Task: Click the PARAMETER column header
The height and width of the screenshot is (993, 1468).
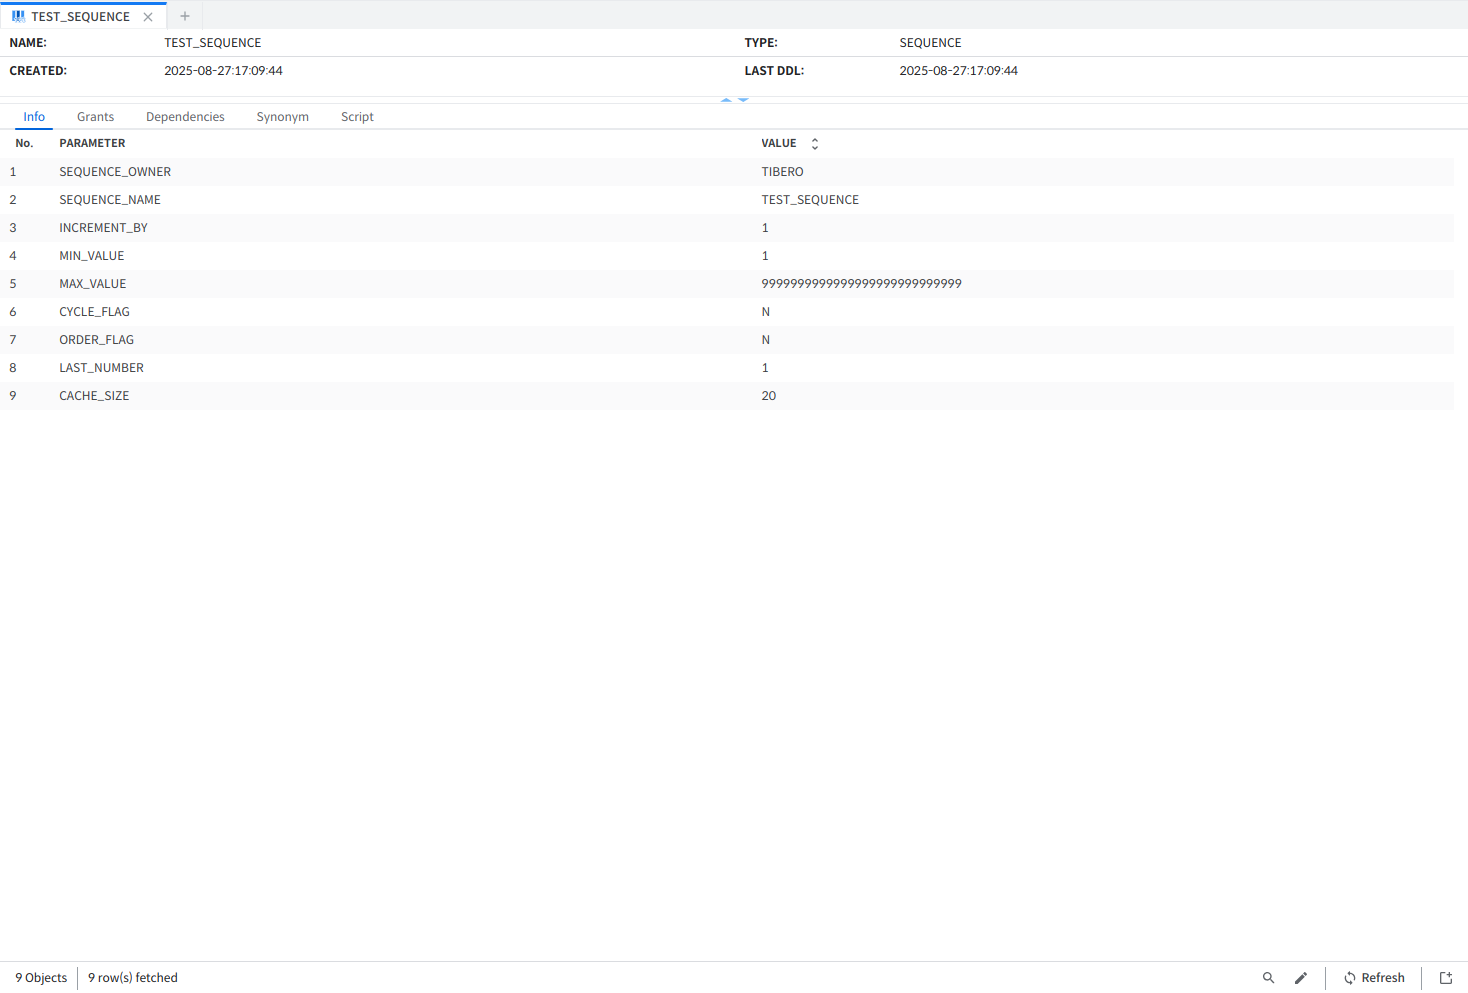Action: (92, 144)
